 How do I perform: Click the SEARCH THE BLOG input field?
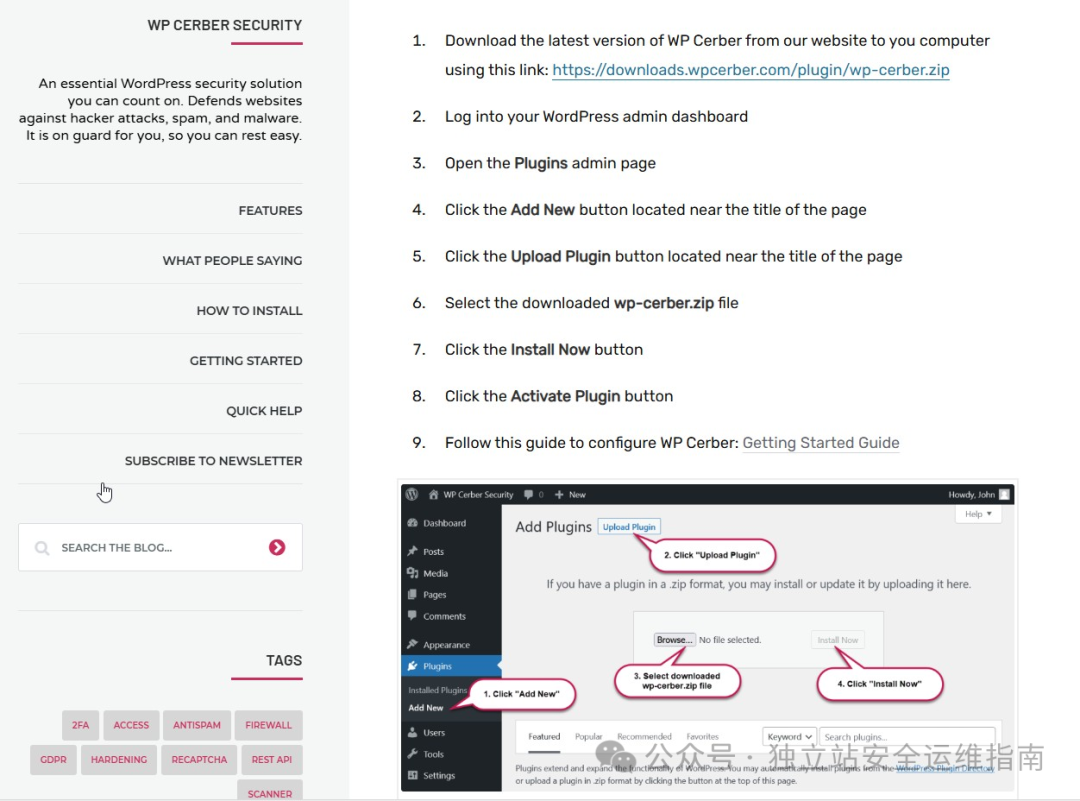click(x=160, y=548)
